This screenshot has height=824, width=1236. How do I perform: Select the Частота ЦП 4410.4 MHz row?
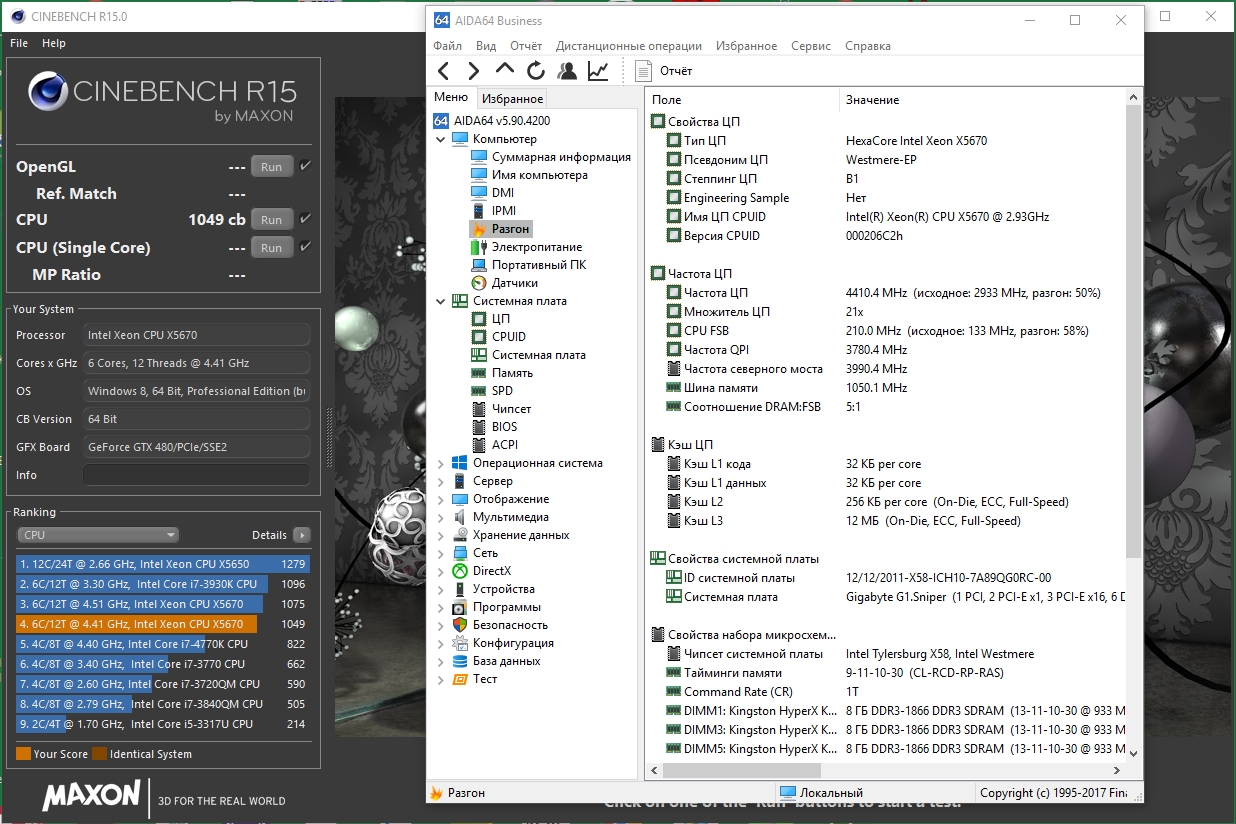coord(886,293)
